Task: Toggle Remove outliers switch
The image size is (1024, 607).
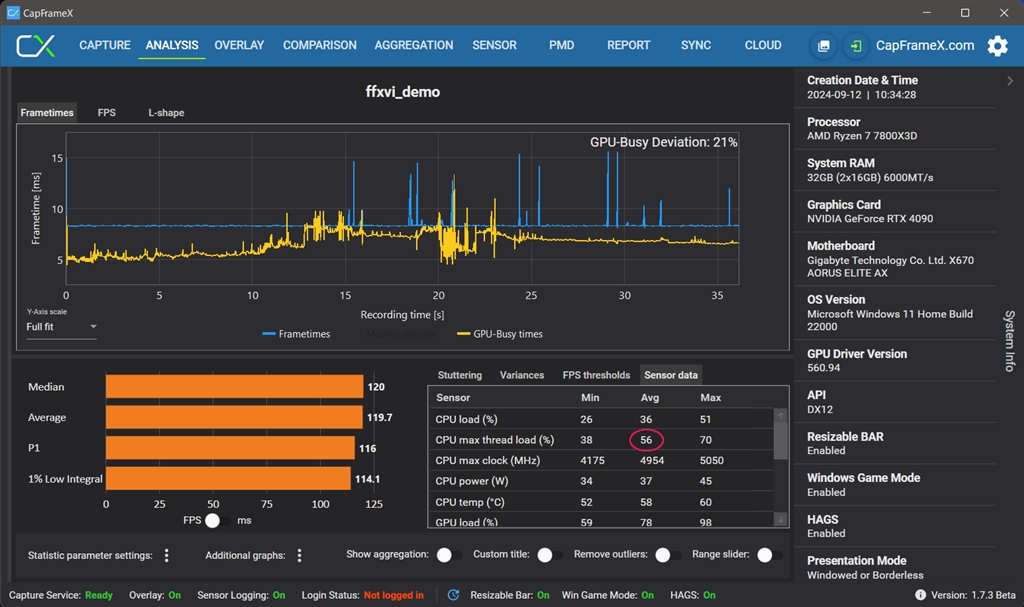Action: tap(666, 555)
